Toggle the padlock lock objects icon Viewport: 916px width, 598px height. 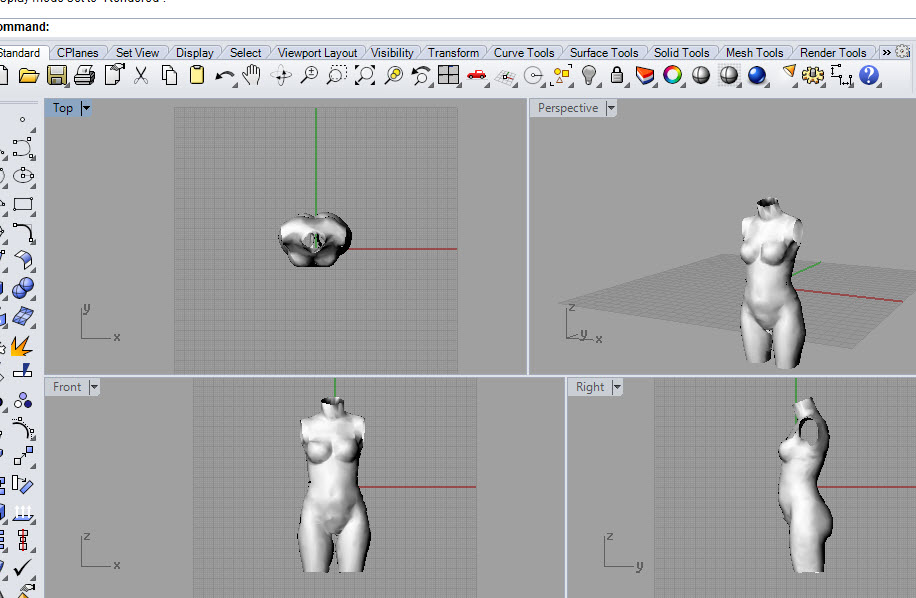[617, 75]
